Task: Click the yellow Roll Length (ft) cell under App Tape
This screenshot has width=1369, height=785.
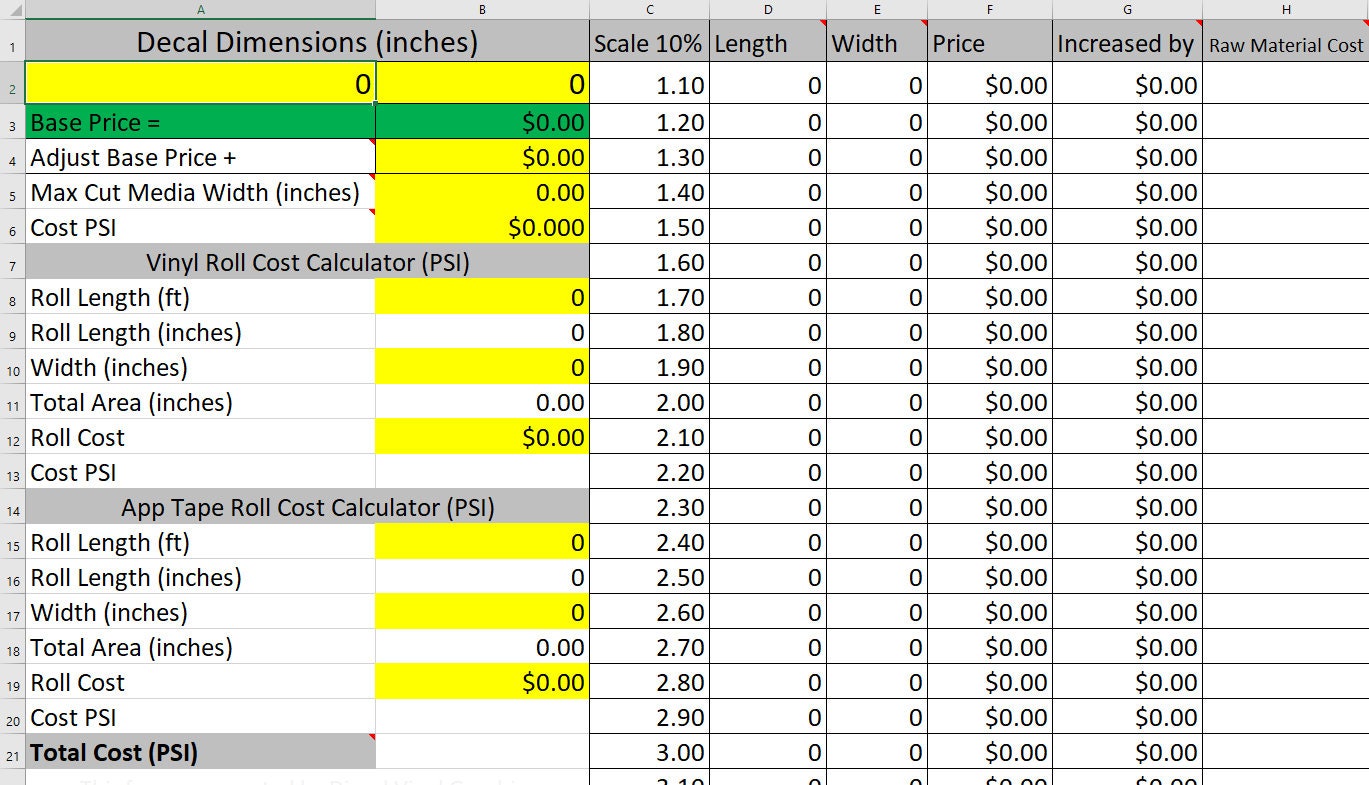Action: (482, 542)
